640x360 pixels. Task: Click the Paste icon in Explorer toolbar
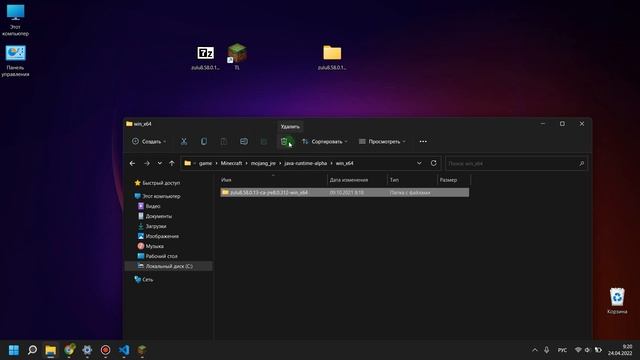(x=224, y=142)
